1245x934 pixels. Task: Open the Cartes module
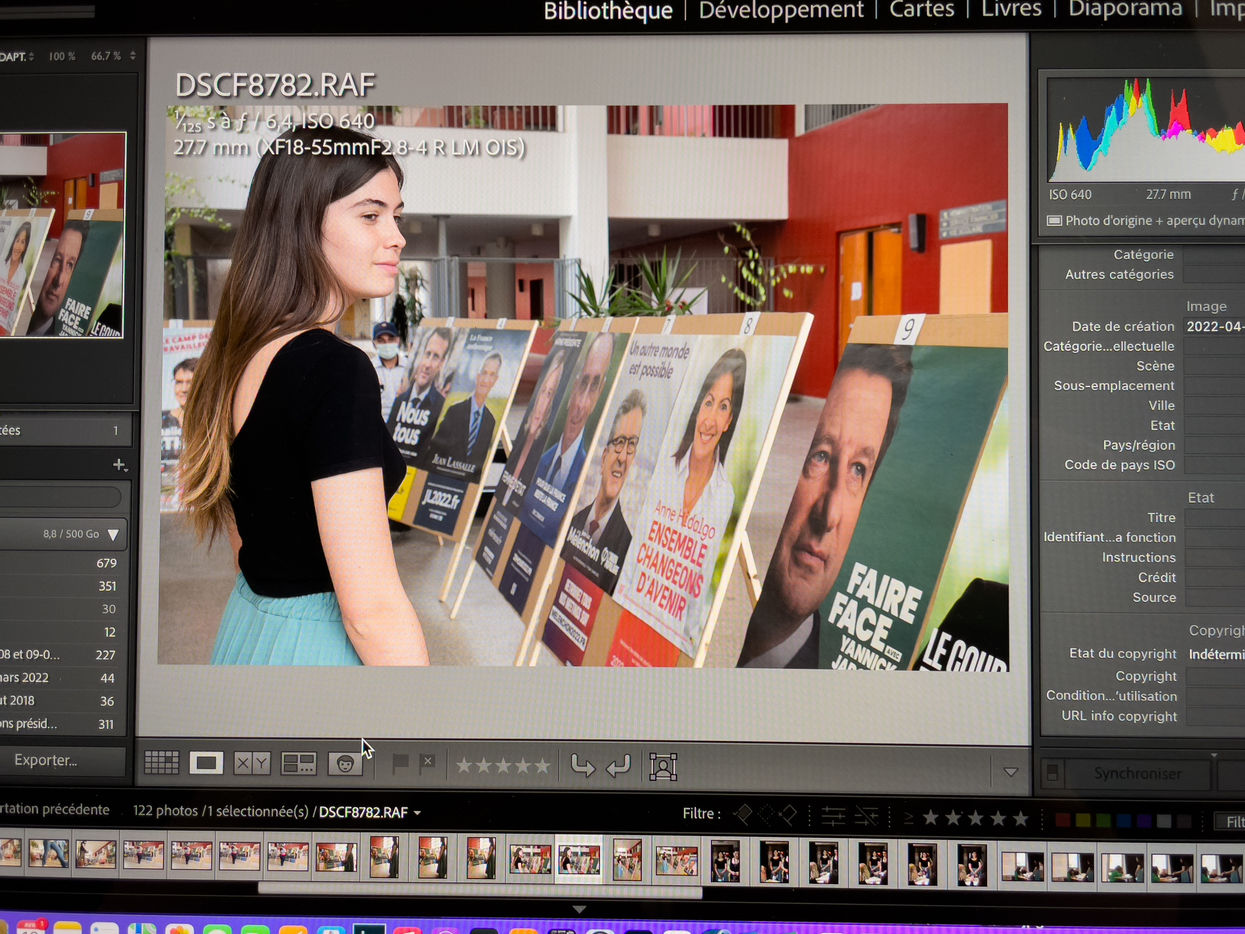tap(921, 10)
